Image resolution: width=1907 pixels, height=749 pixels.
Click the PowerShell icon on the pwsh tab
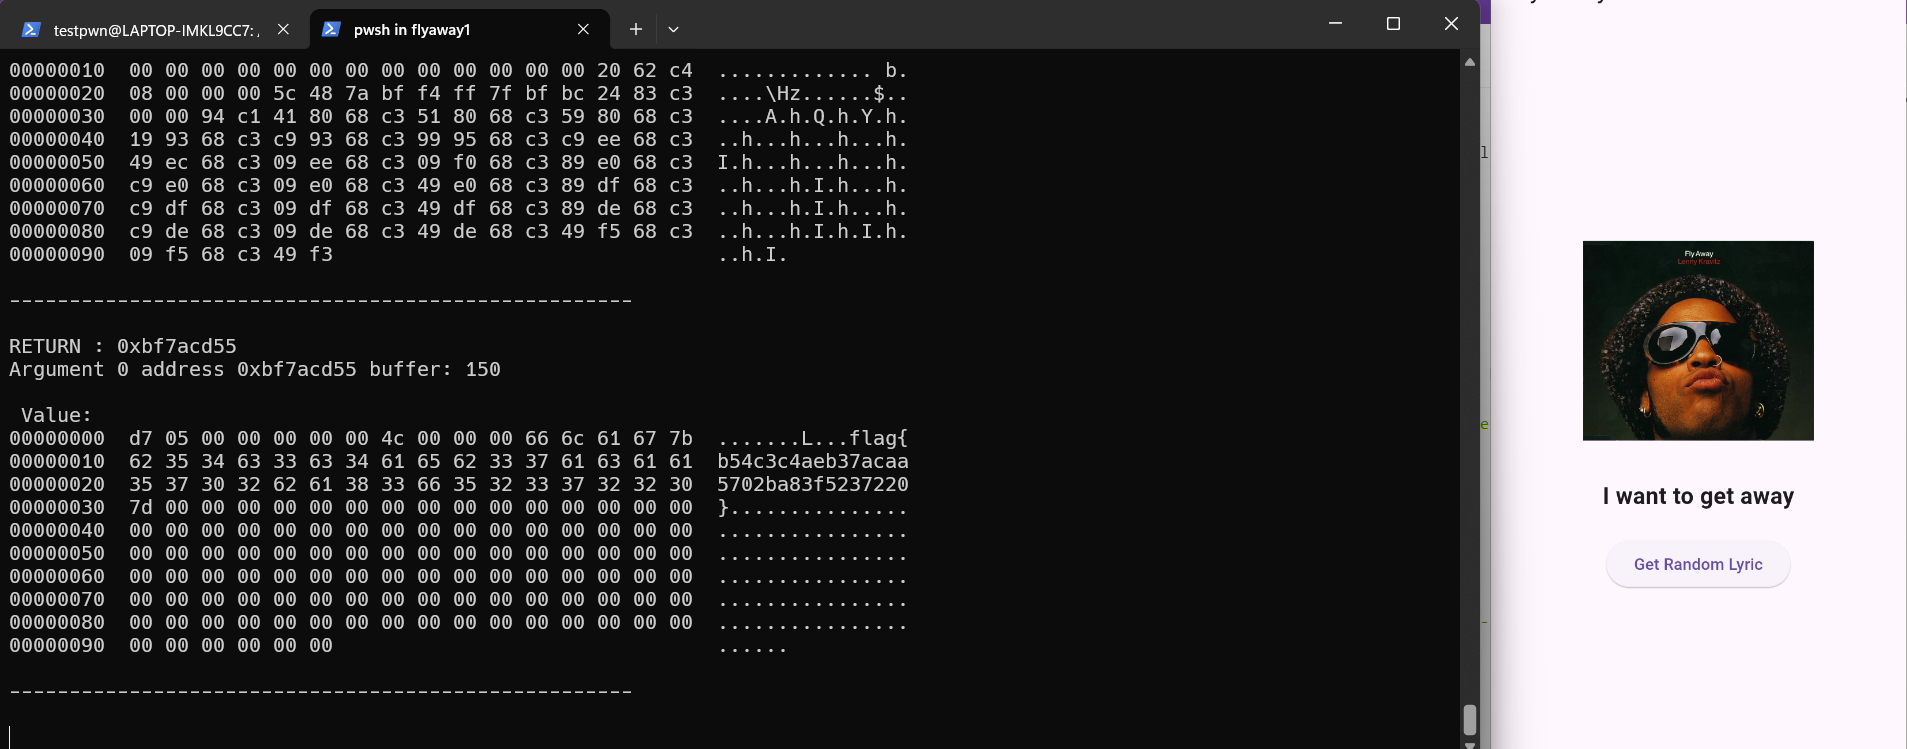click(331, 30)
